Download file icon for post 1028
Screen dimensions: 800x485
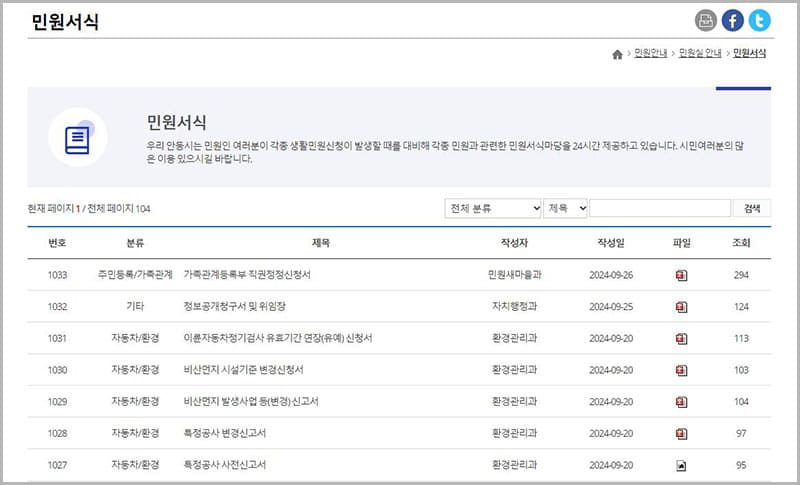tap(681, 434)
